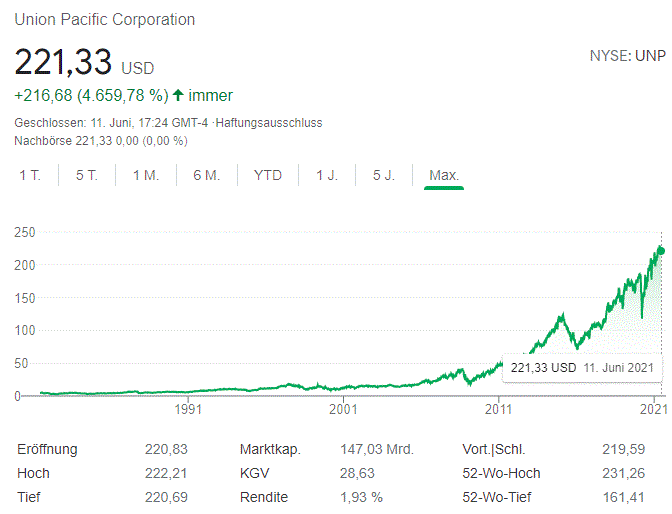Click the green up-arrow price change icon
The height and width of the screenshot is (514, 672).
pyautogui.click(x=178, y=96)
